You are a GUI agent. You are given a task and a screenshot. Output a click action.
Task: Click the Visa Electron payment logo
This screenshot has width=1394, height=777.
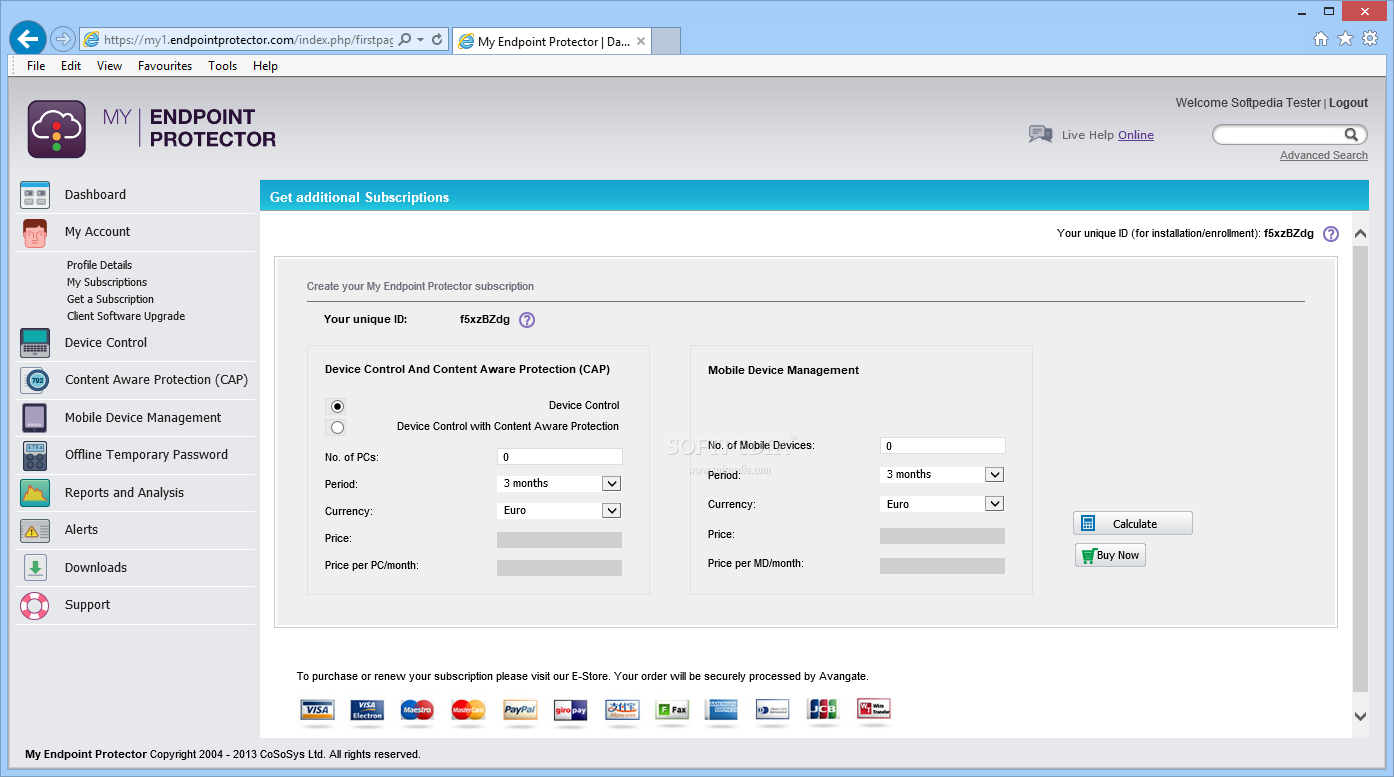[x=367, y=710]
